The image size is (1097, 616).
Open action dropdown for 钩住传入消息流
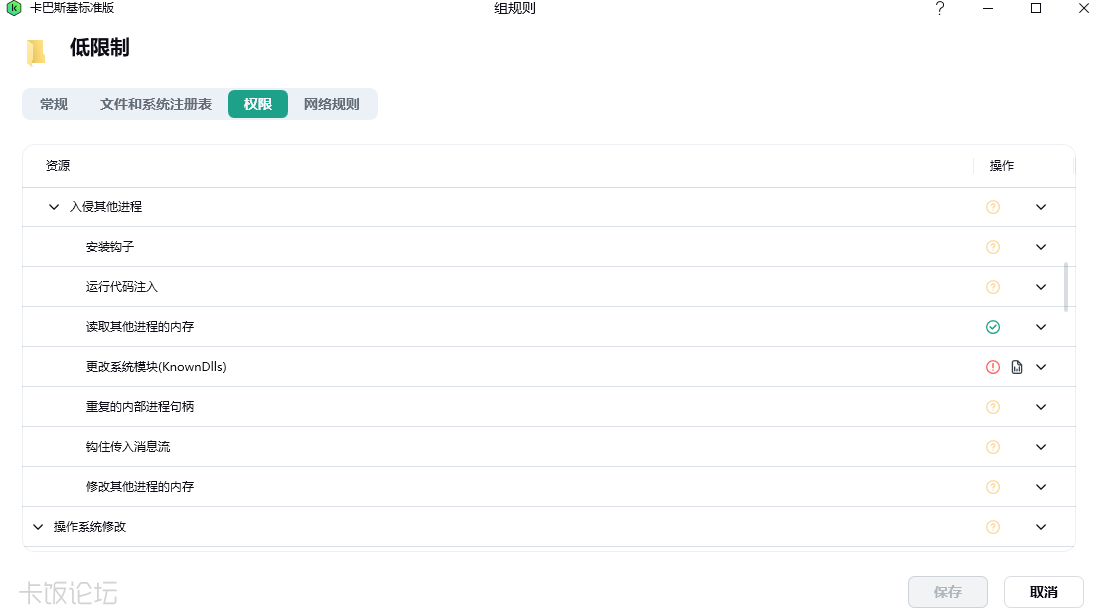tap(1041, 447)
